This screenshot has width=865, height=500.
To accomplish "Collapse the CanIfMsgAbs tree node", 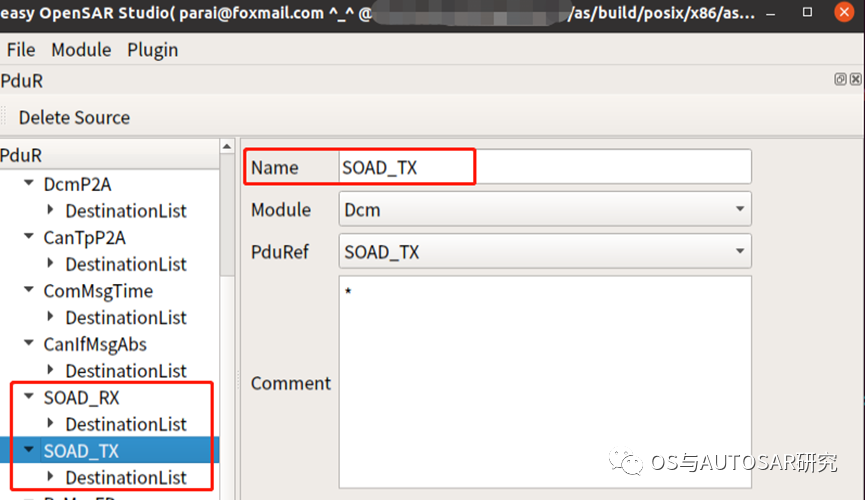I will tap(29, 343).
